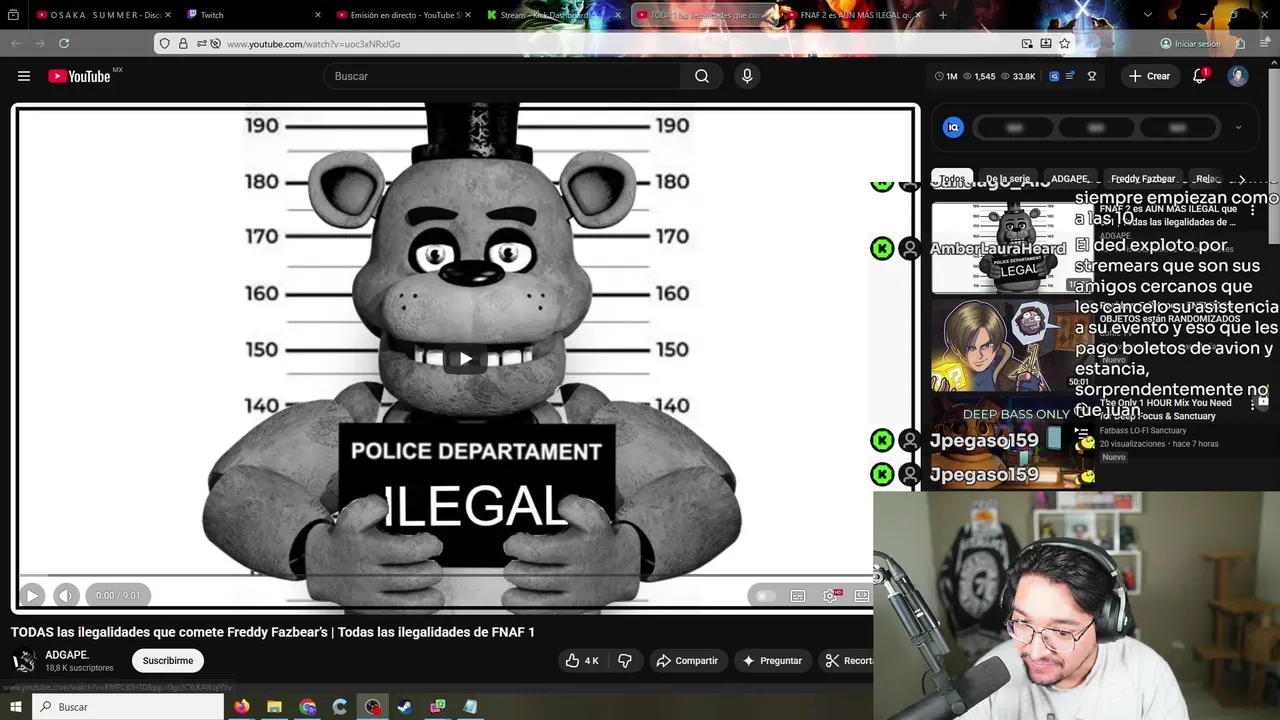
Task: Open the Windows Start menu
Action: (x=16, y=707)
